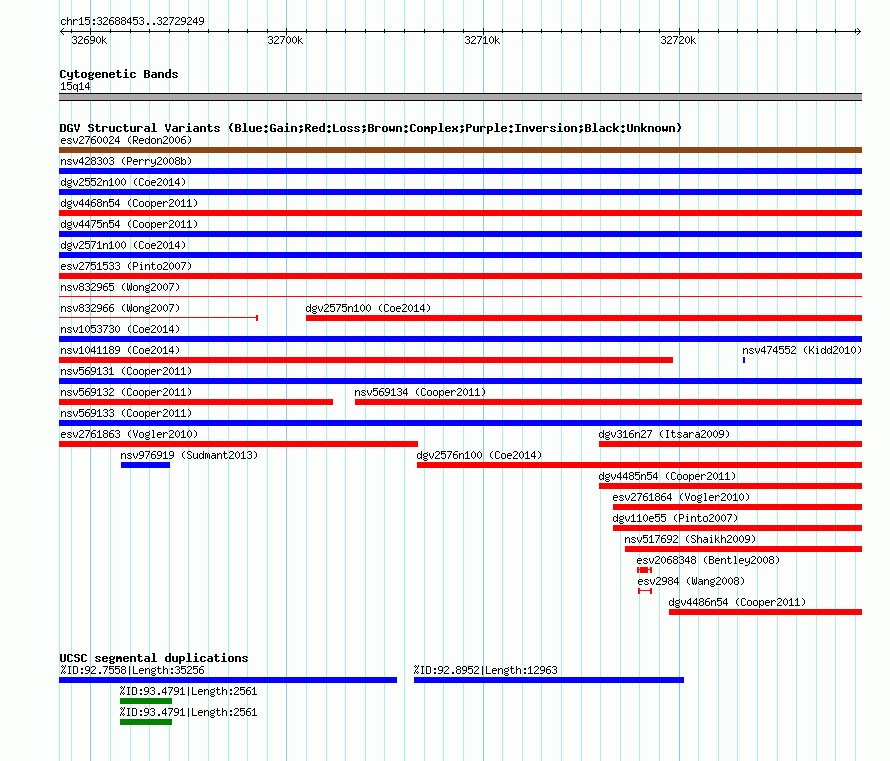Open dgv4468n54 (Cooper2011) variant details
Image resolution: width=890 pixels, height=761 pixels.
coord(129,203)
